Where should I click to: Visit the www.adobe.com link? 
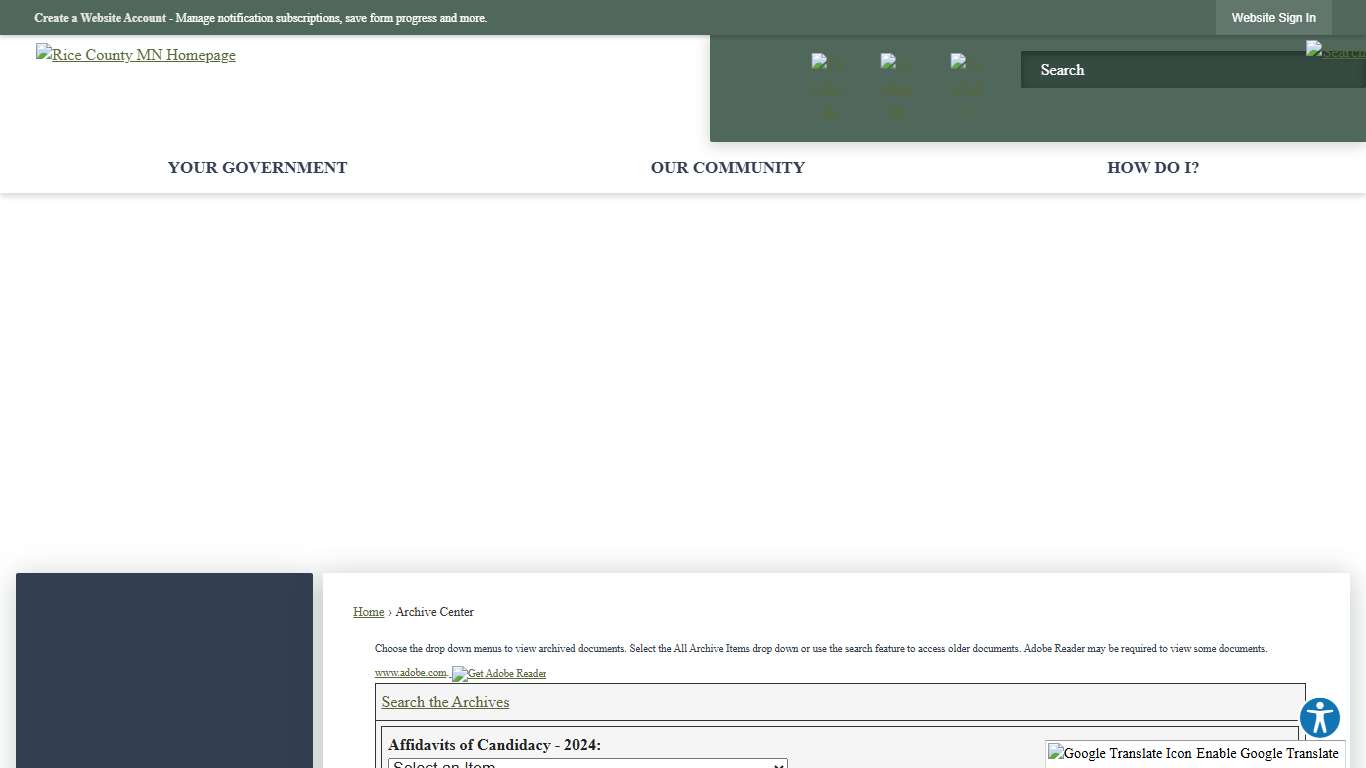tap(410, 673)
